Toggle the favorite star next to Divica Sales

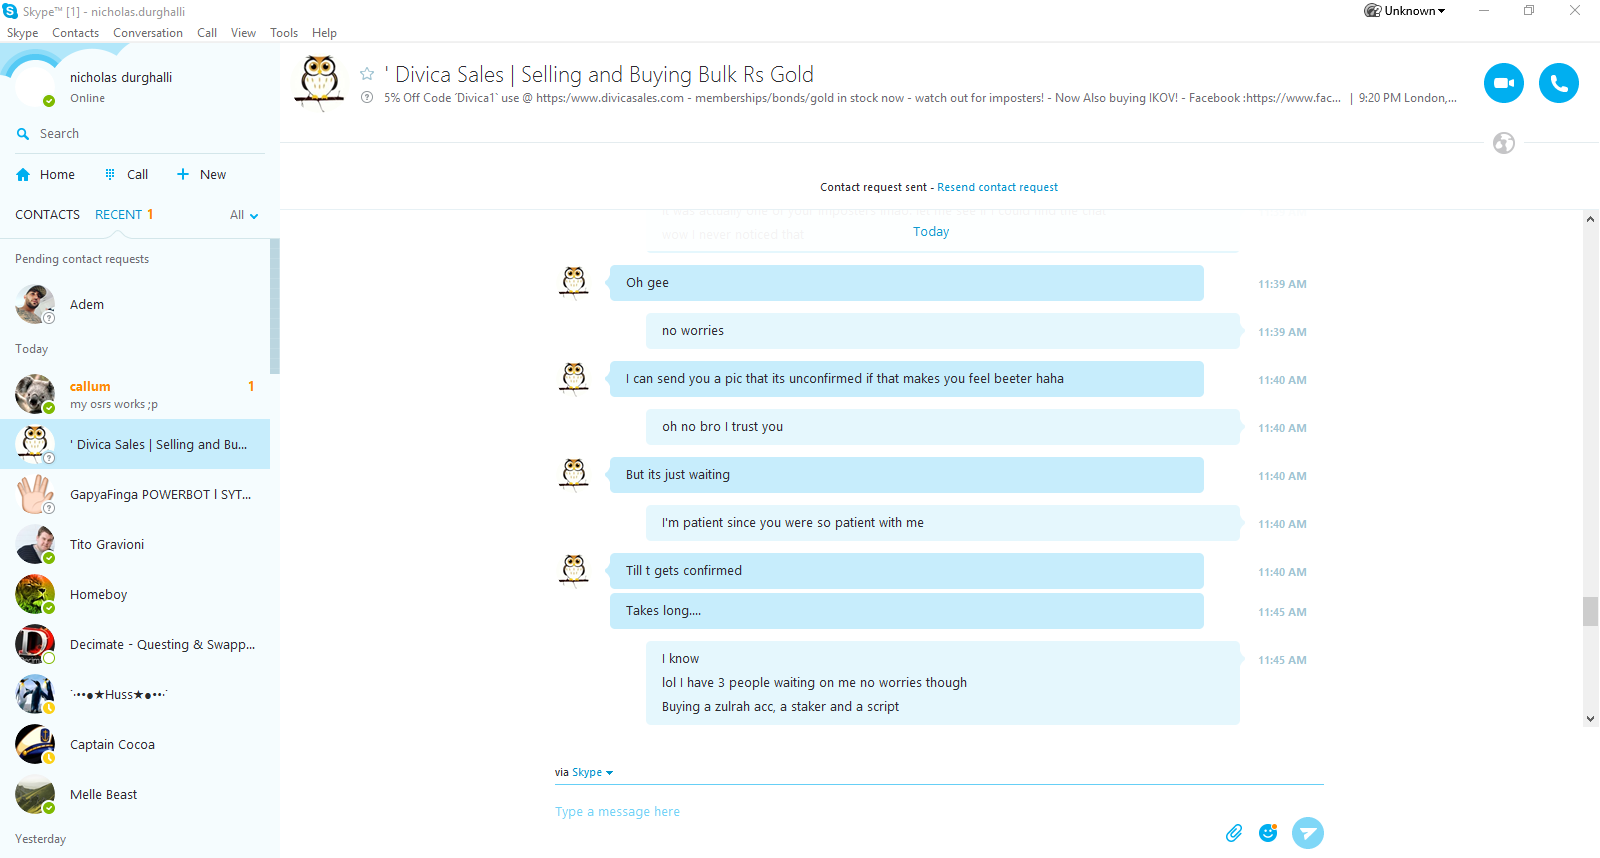(367, 74)
